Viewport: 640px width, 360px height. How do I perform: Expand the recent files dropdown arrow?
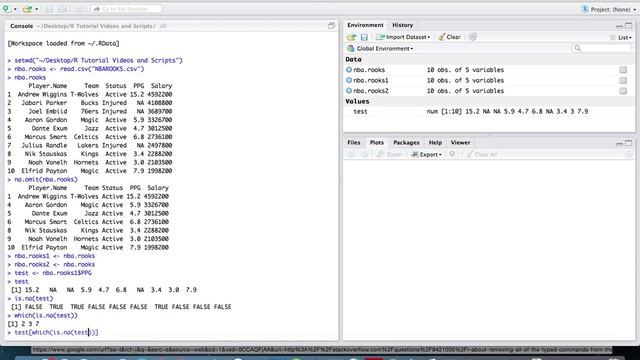[x=36, y=9]
